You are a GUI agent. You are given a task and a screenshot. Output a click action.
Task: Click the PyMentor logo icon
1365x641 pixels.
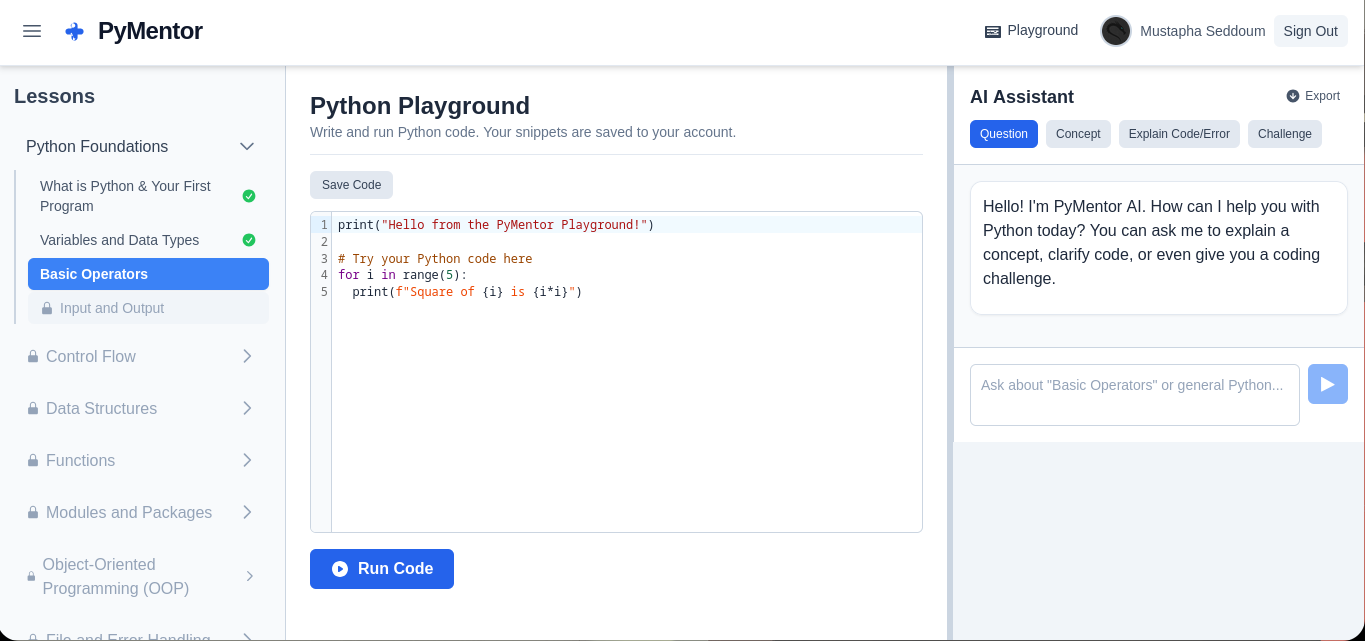coord(74,31)
